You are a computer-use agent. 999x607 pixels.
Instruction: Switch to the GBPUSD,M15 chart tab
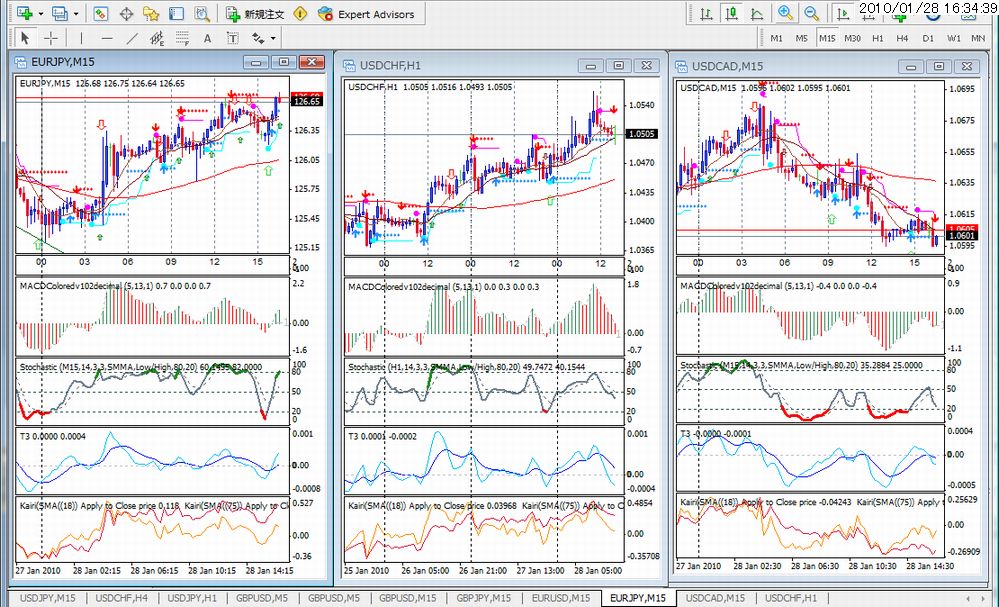[x=407, y=598]
